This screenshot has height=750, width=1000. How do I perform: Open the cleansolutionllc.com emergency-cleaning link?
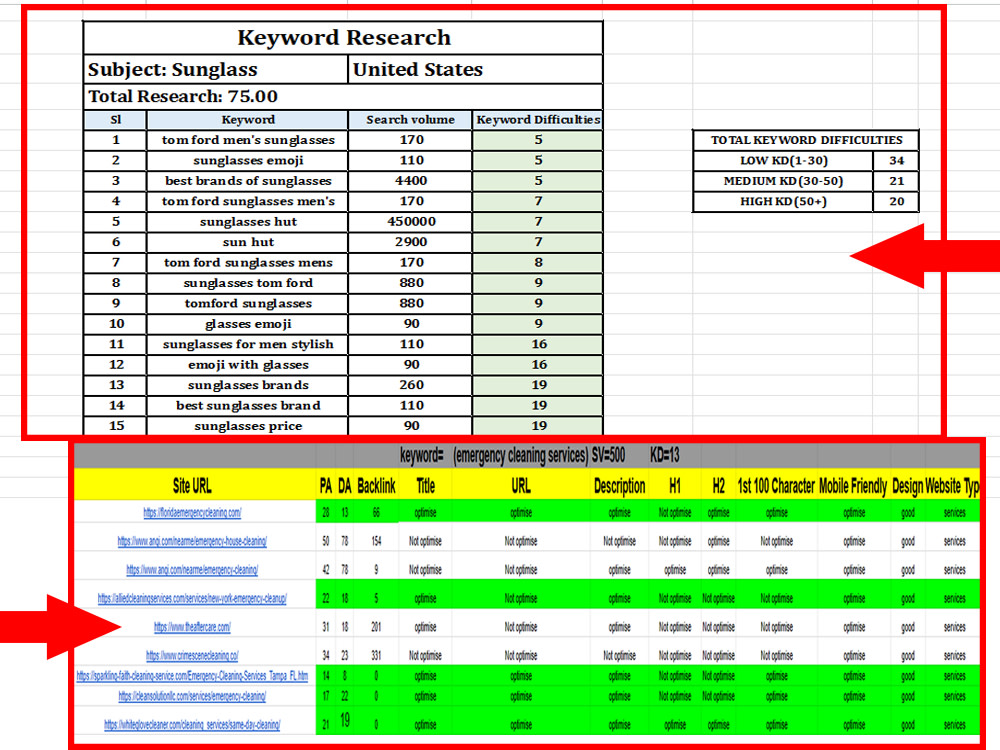192,696
